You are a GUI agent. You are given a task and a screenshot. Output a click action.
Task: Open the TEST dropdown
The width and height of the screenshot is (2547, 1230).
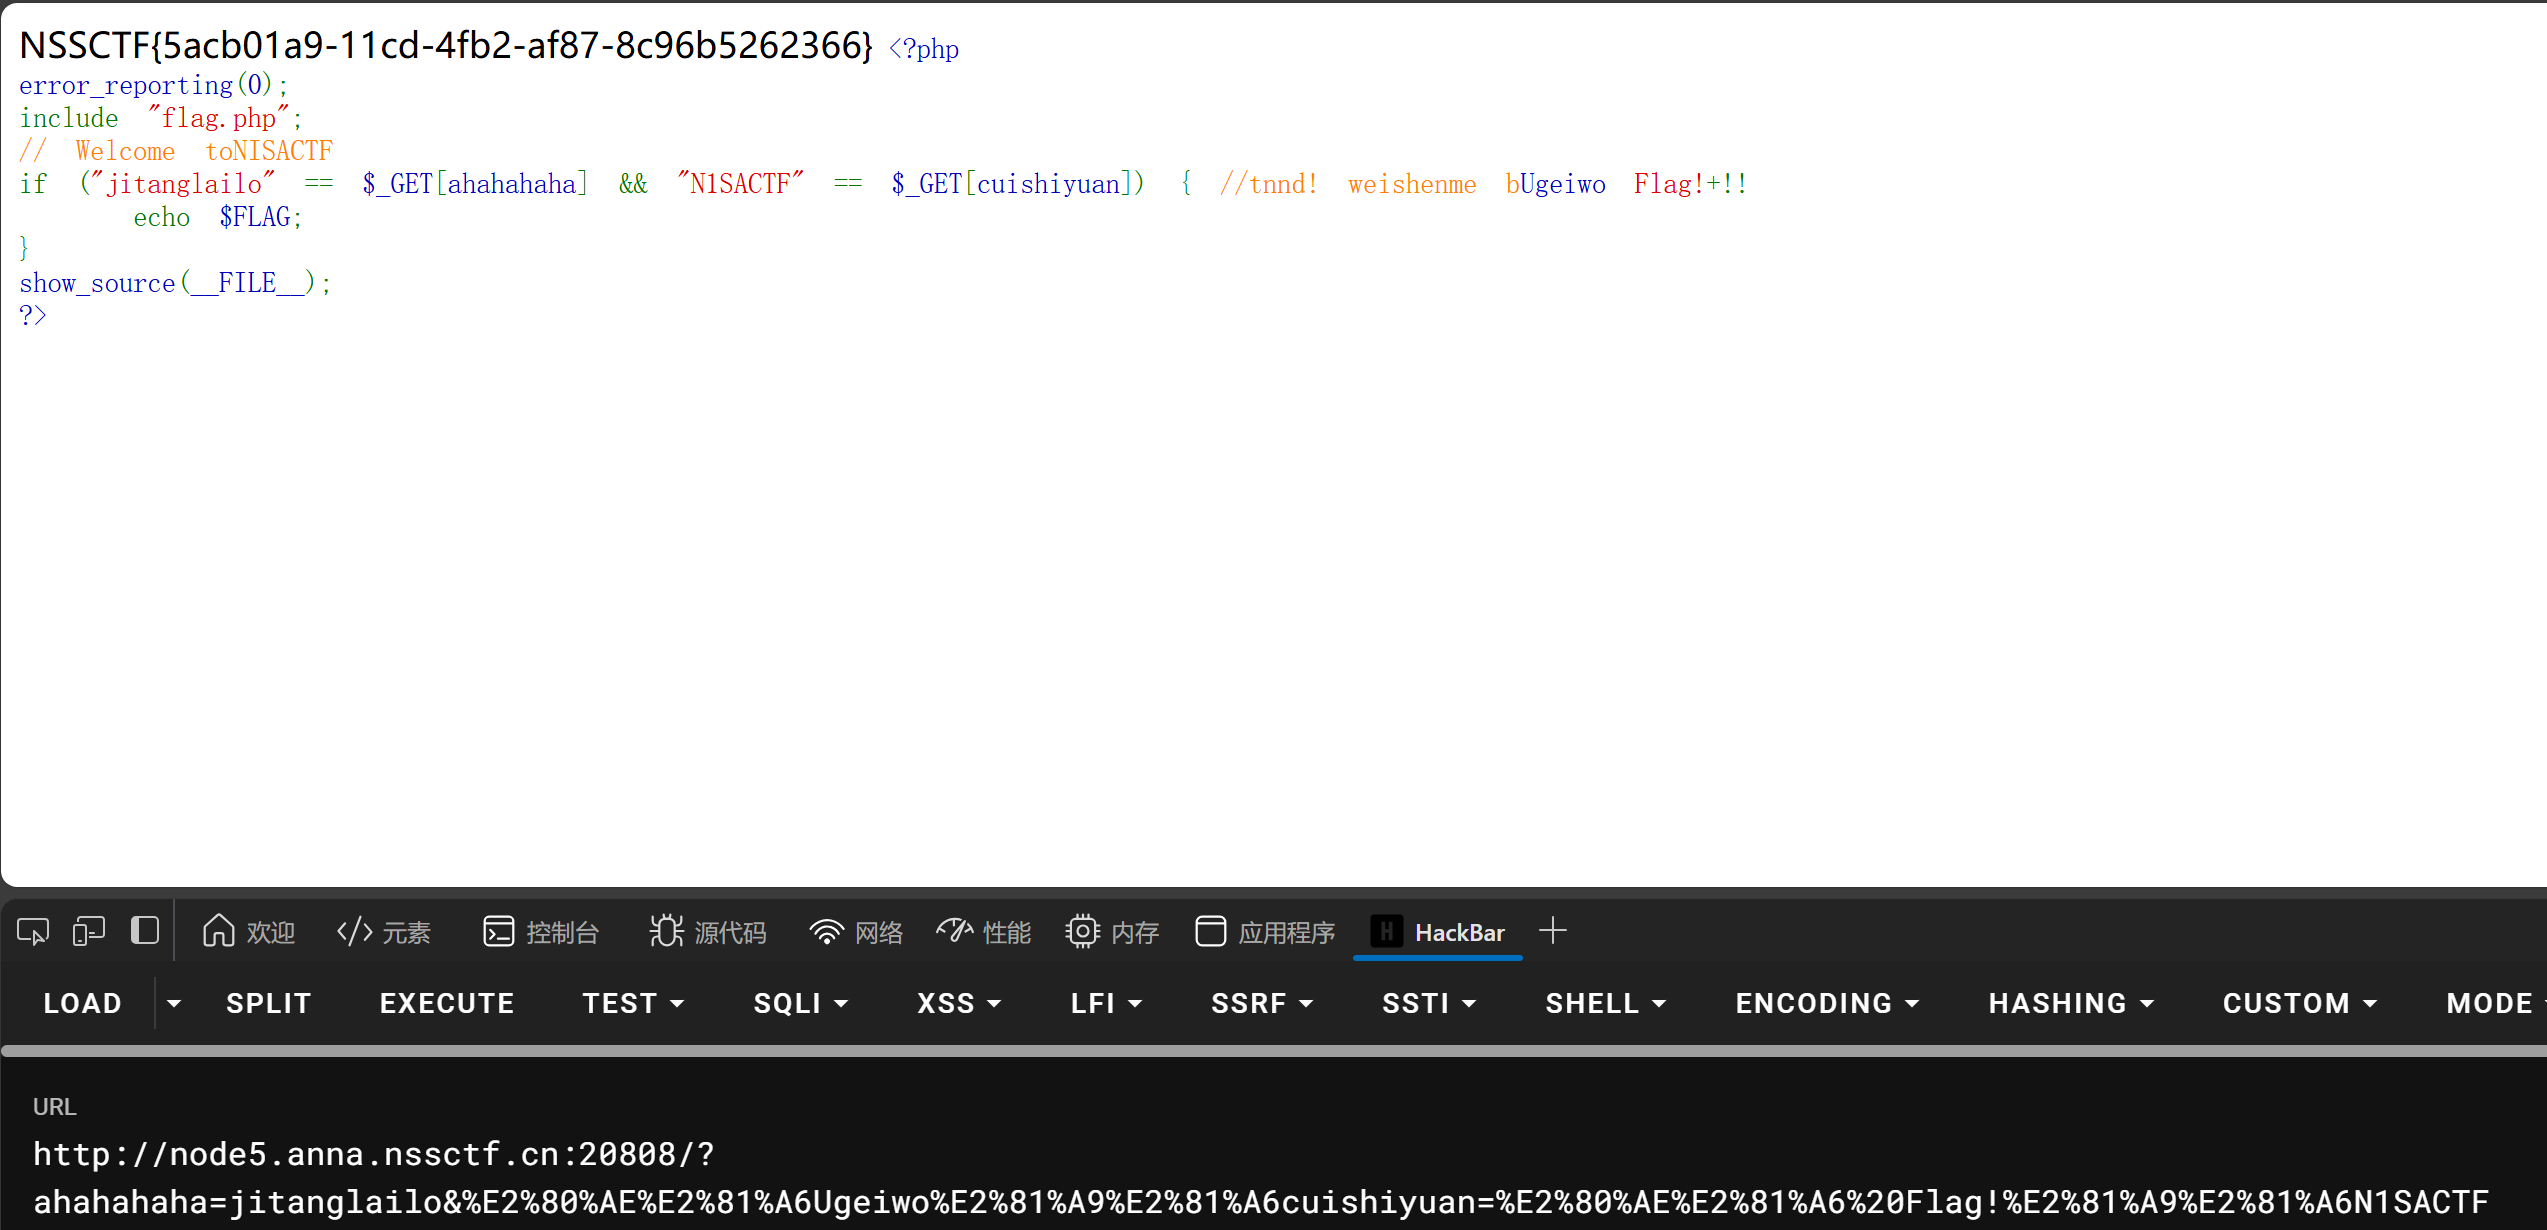coord(633,1003)
